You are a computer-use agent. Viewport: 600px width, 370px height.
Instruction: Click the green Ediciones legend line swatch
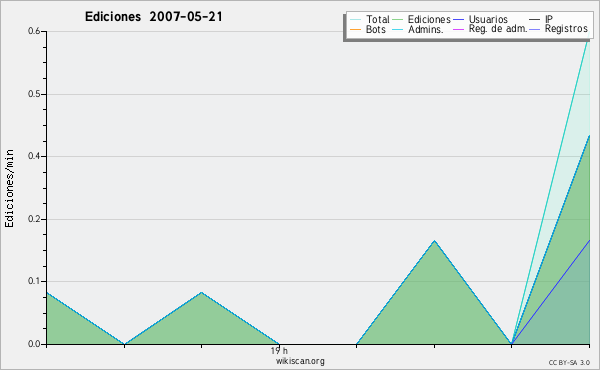(398, 20)
